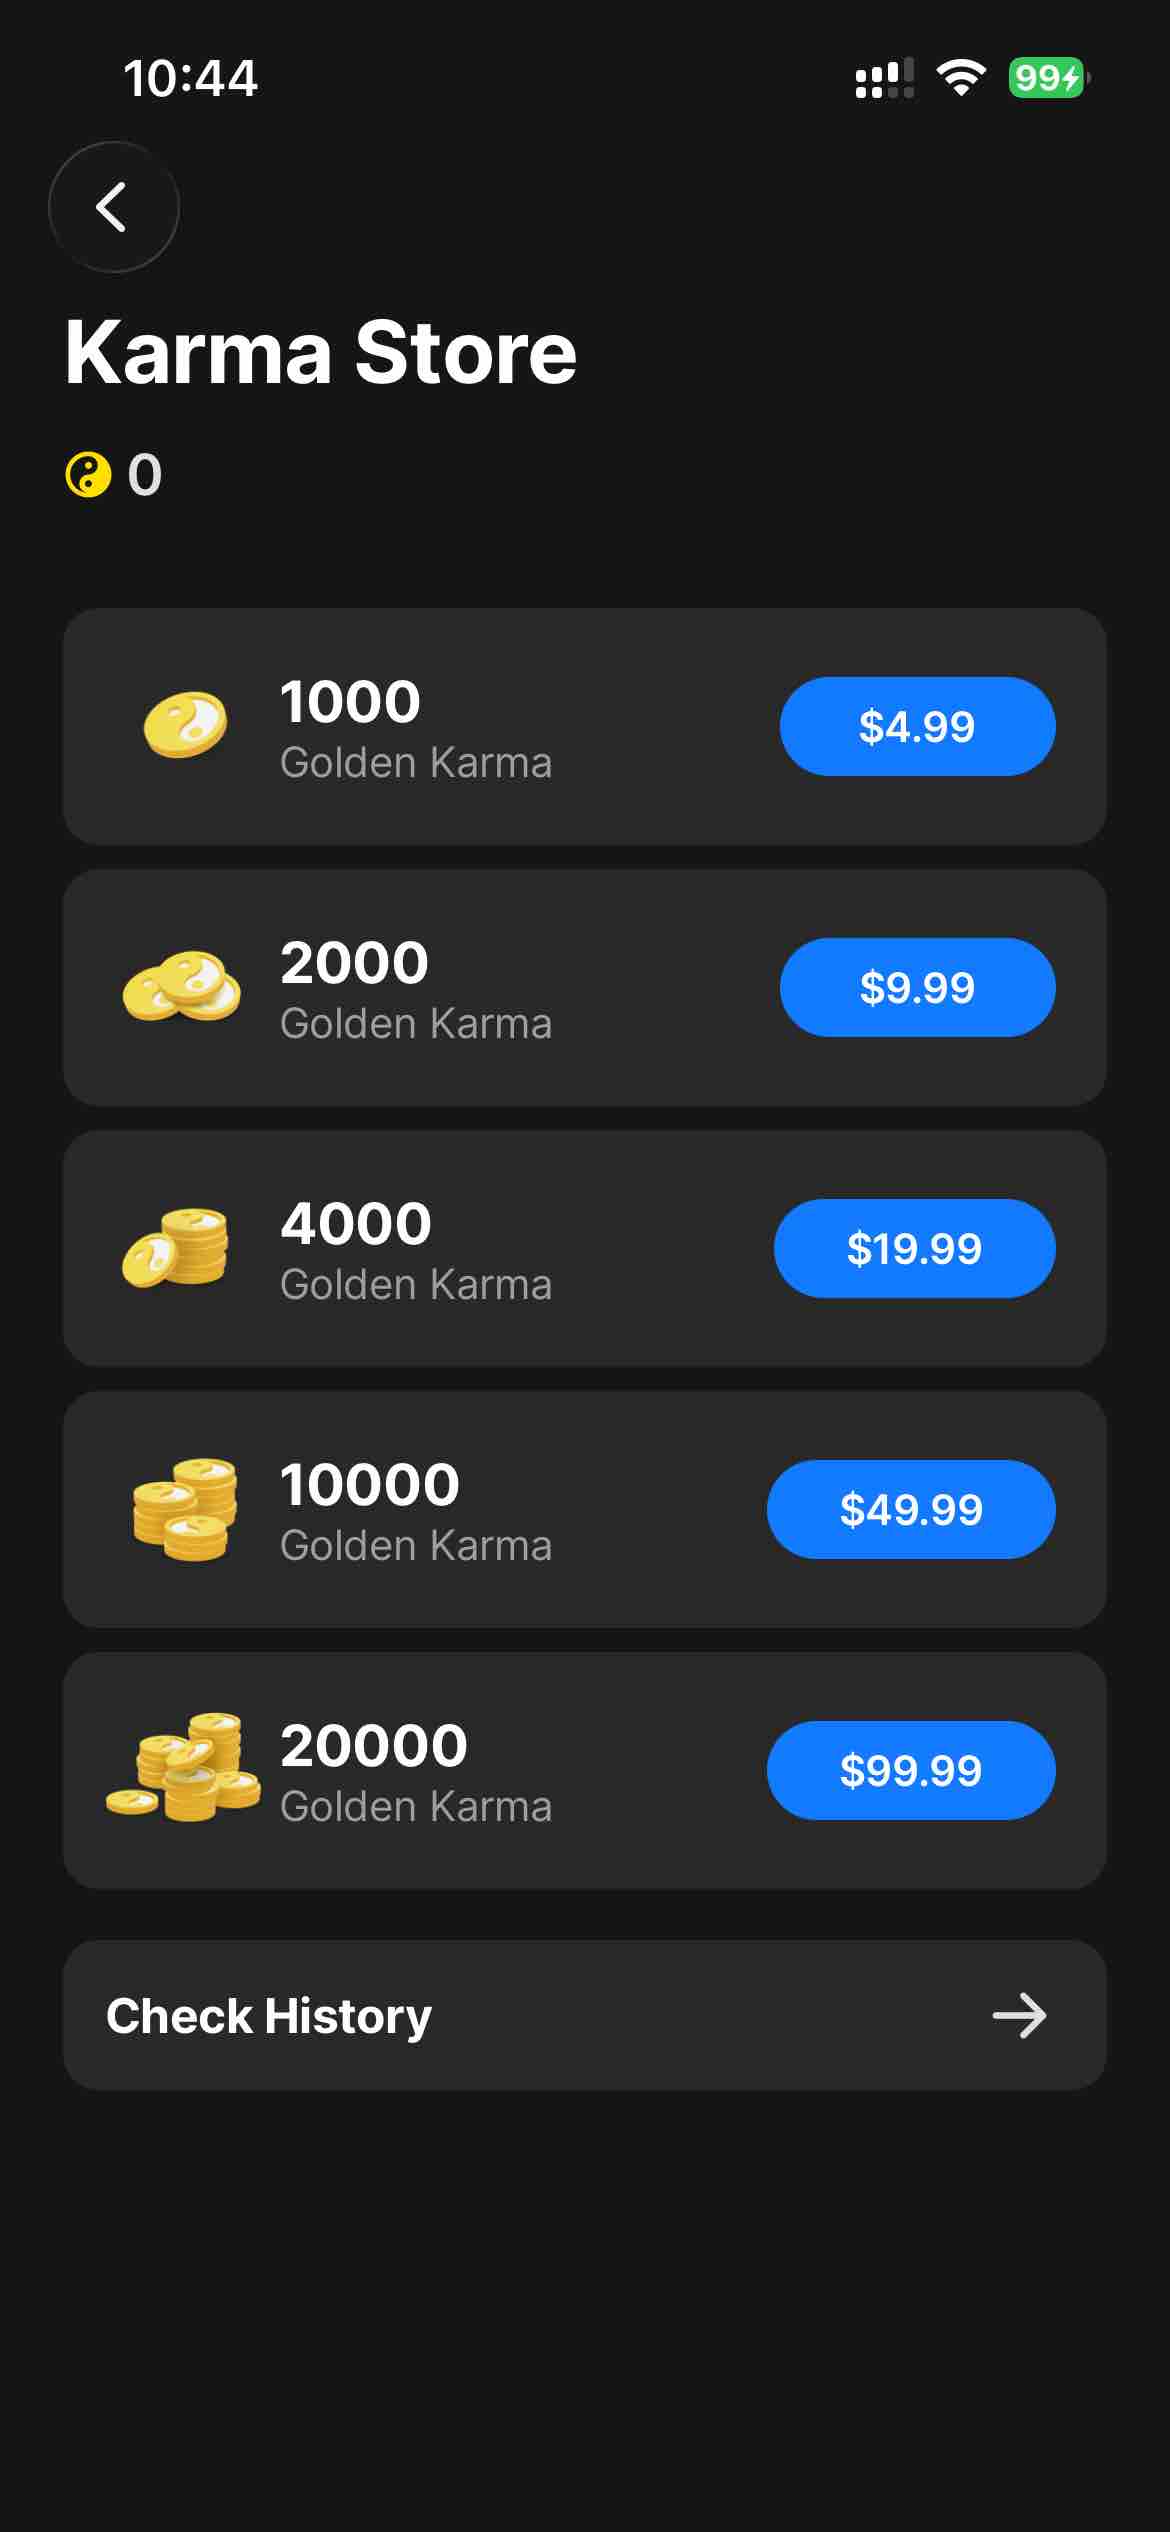Tap the yin-yang karma balance icon

click(88, 474)
